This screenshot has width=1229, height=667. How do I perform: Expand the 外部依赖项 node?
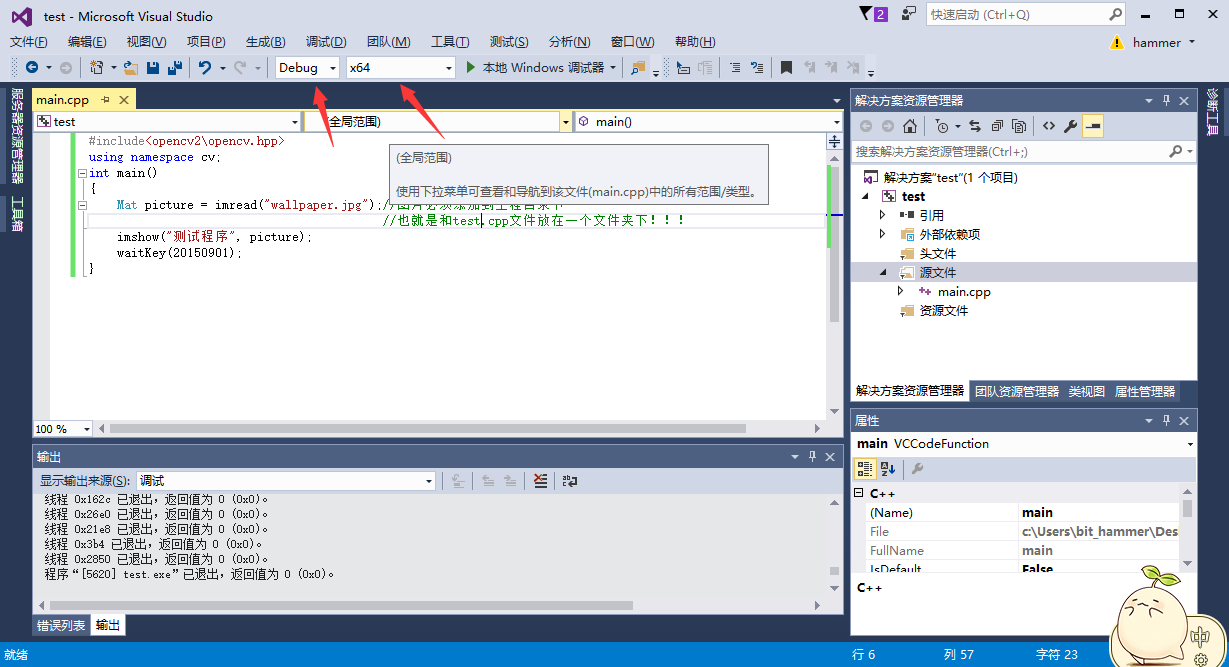click(x=882, y=234)
